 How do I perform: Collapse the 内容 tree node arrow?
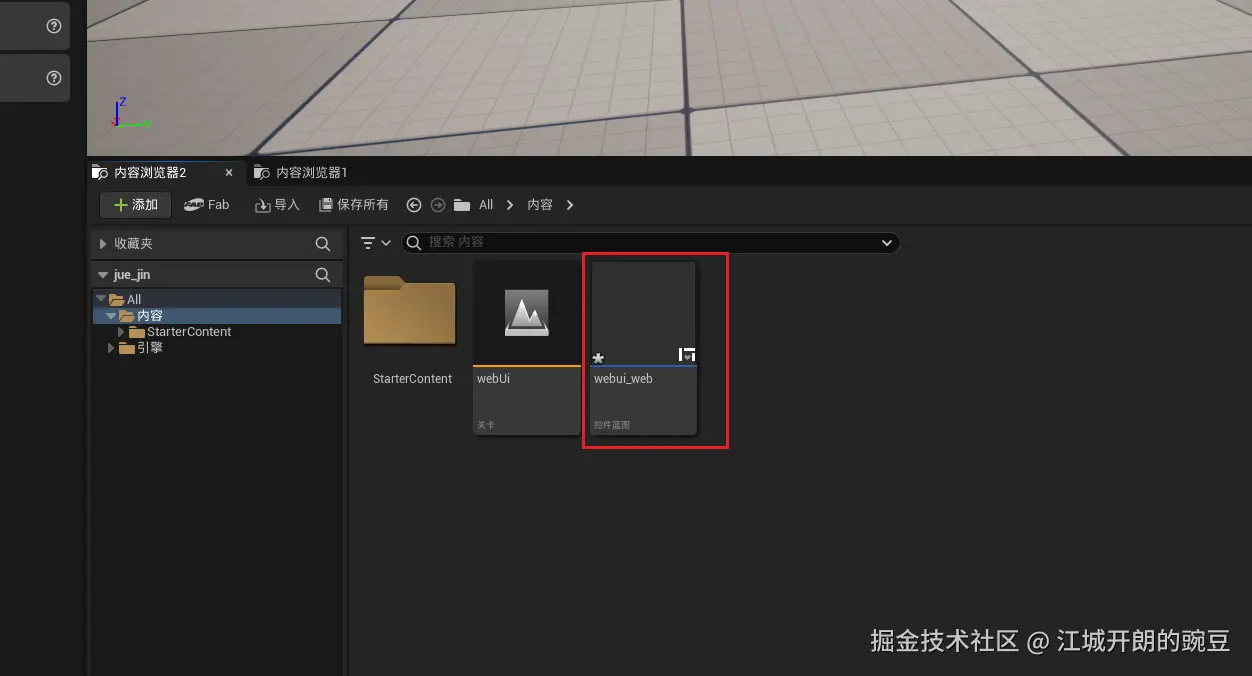[111, 316]
